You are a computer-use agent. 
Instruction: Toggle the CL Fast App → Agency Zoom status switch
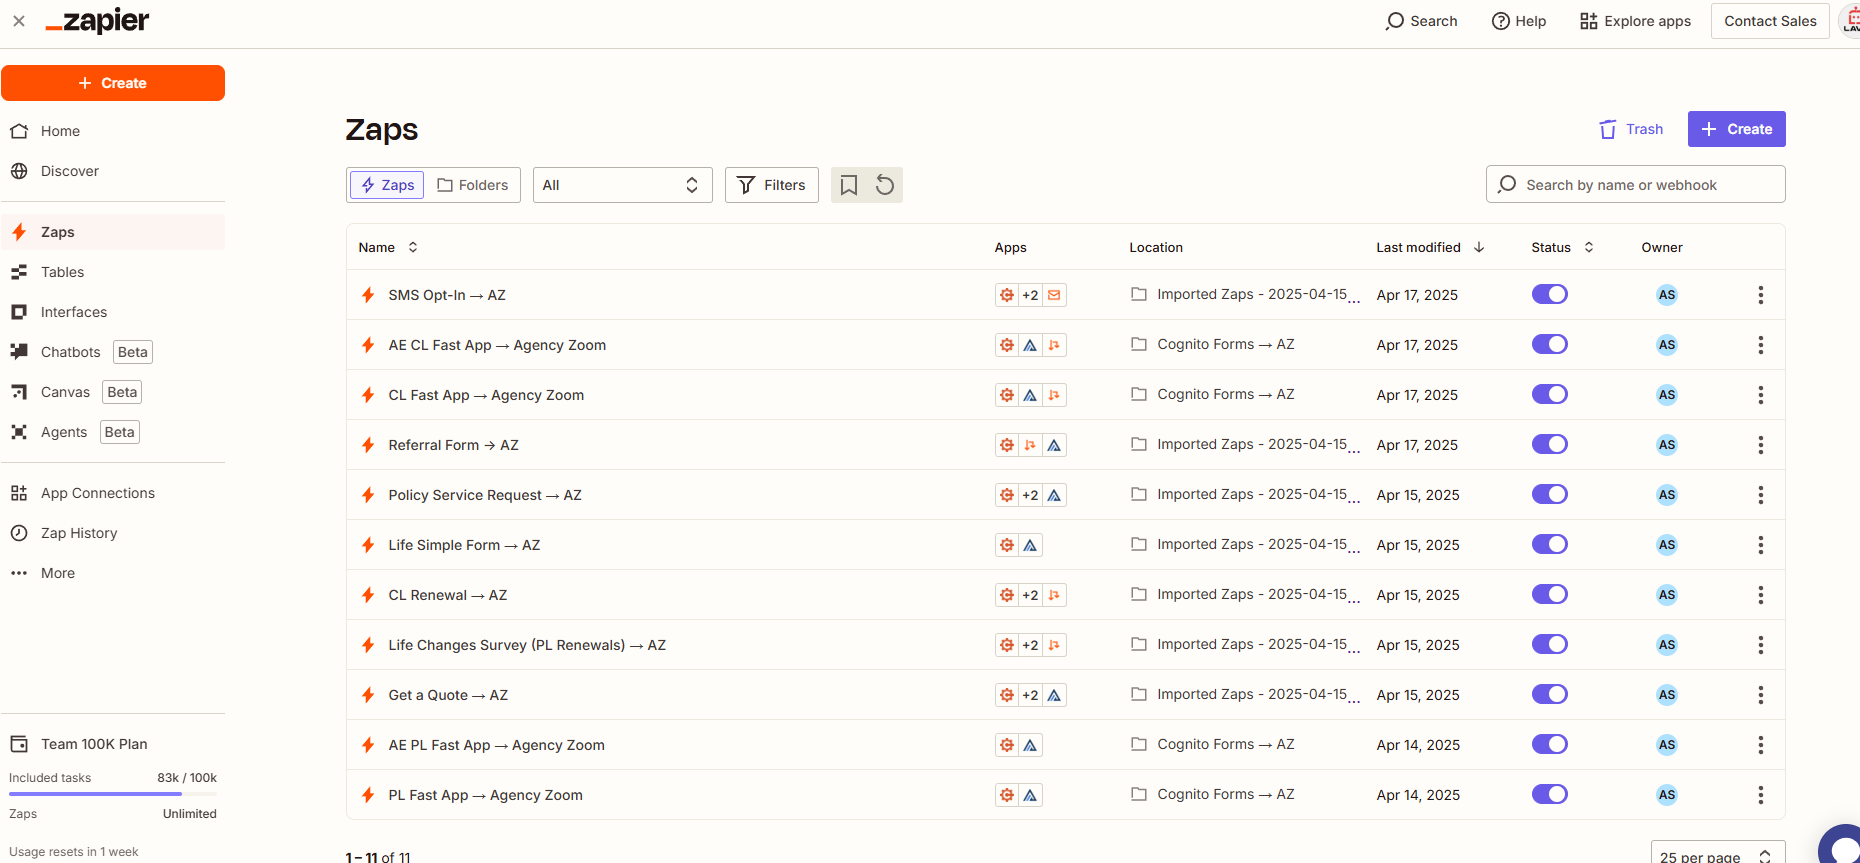click(x=1549, y=394)
